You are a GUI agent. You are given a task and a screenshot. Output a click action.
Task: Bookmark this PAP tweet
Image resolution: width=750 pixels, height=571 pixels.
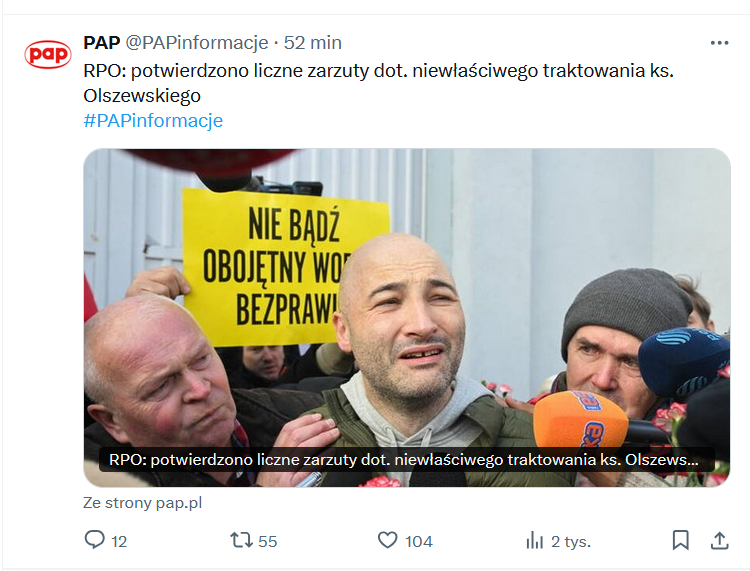tap(681, 540)
